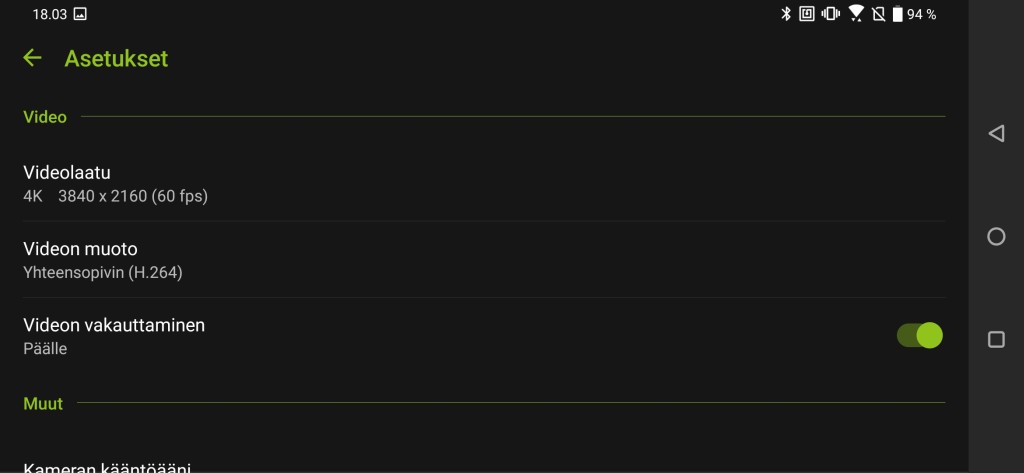Screen dimensions: 1024x473
Task: Tap the Videon vakauttaminen label
Action: 114,325
